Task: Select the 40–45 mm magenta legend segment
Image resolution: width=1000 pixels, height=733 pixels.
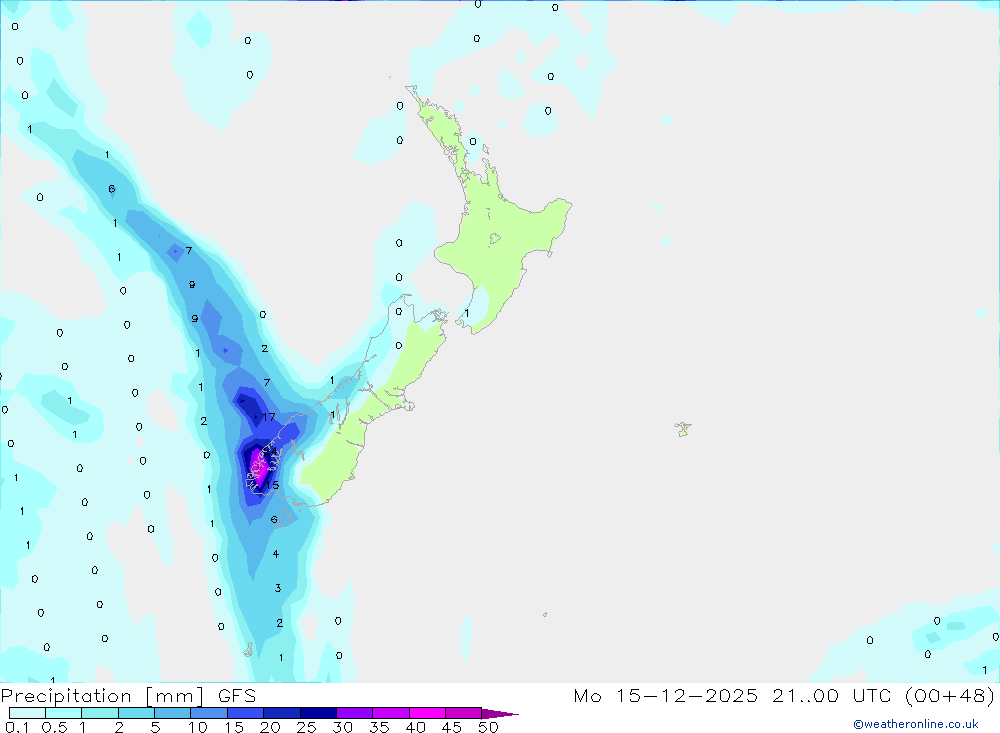Action: (x=427, y=713)
